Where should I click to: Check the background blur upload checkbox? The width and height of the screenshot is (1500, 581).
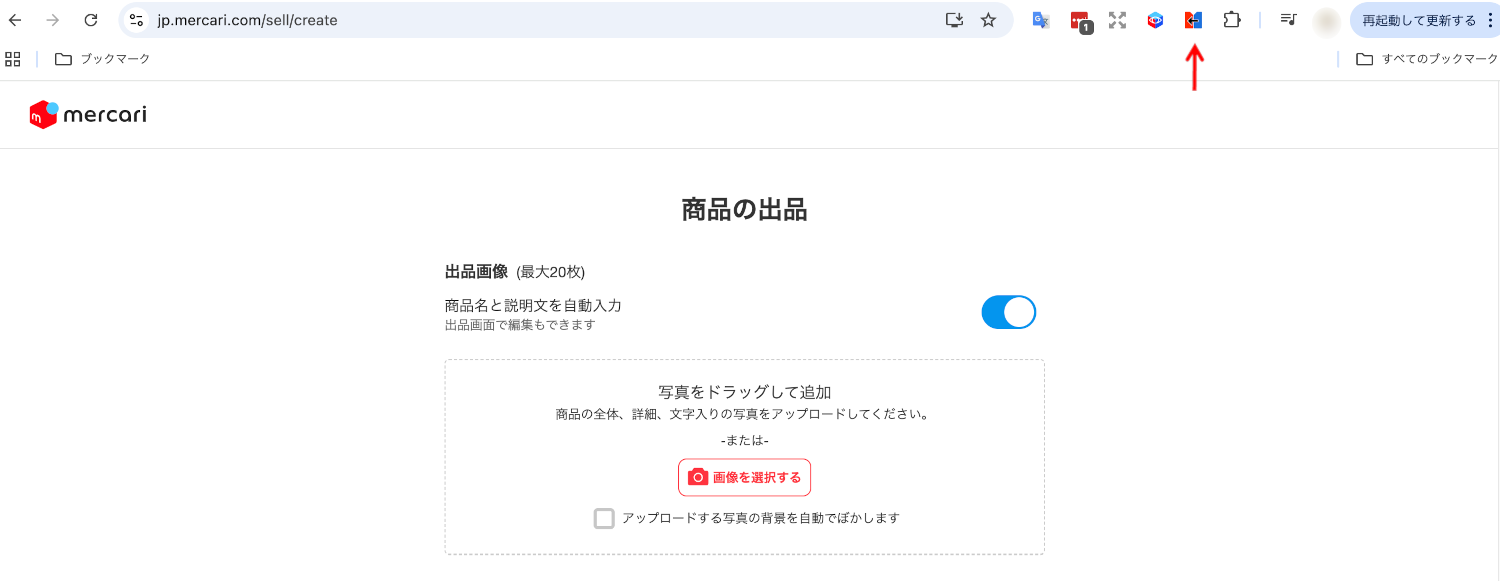(x=604, y=518)
